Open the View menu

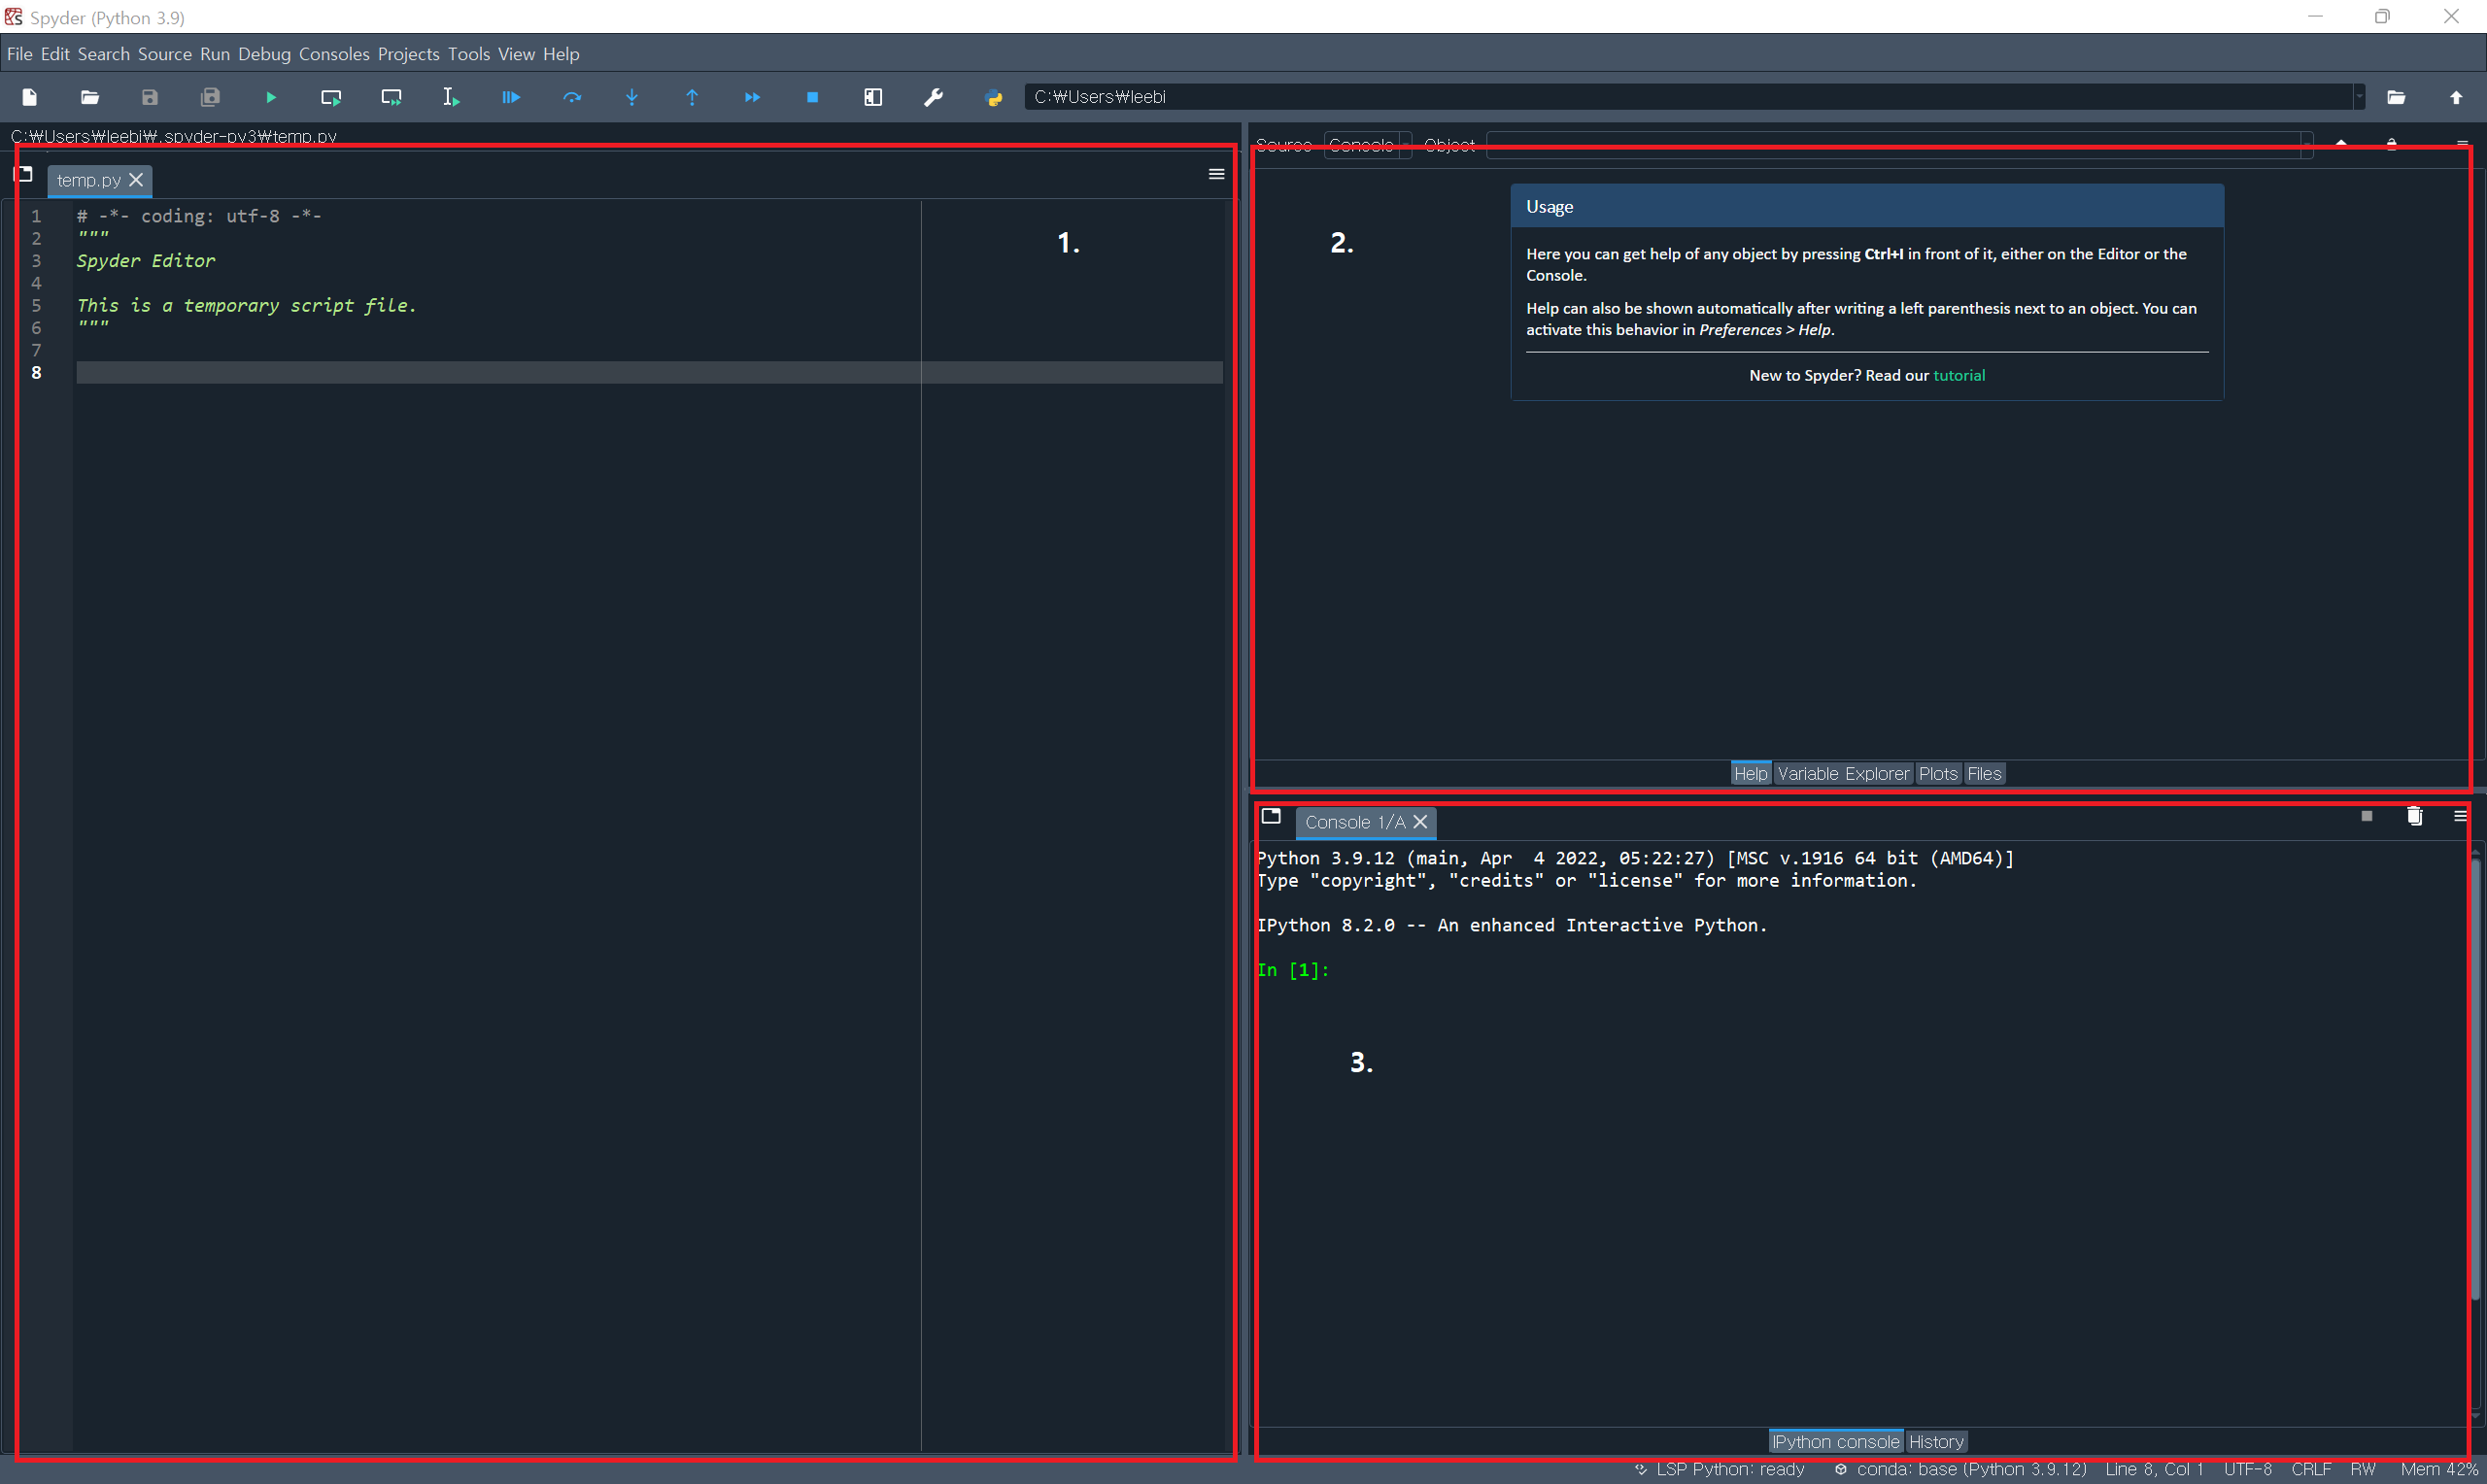(x=516, y=54)
